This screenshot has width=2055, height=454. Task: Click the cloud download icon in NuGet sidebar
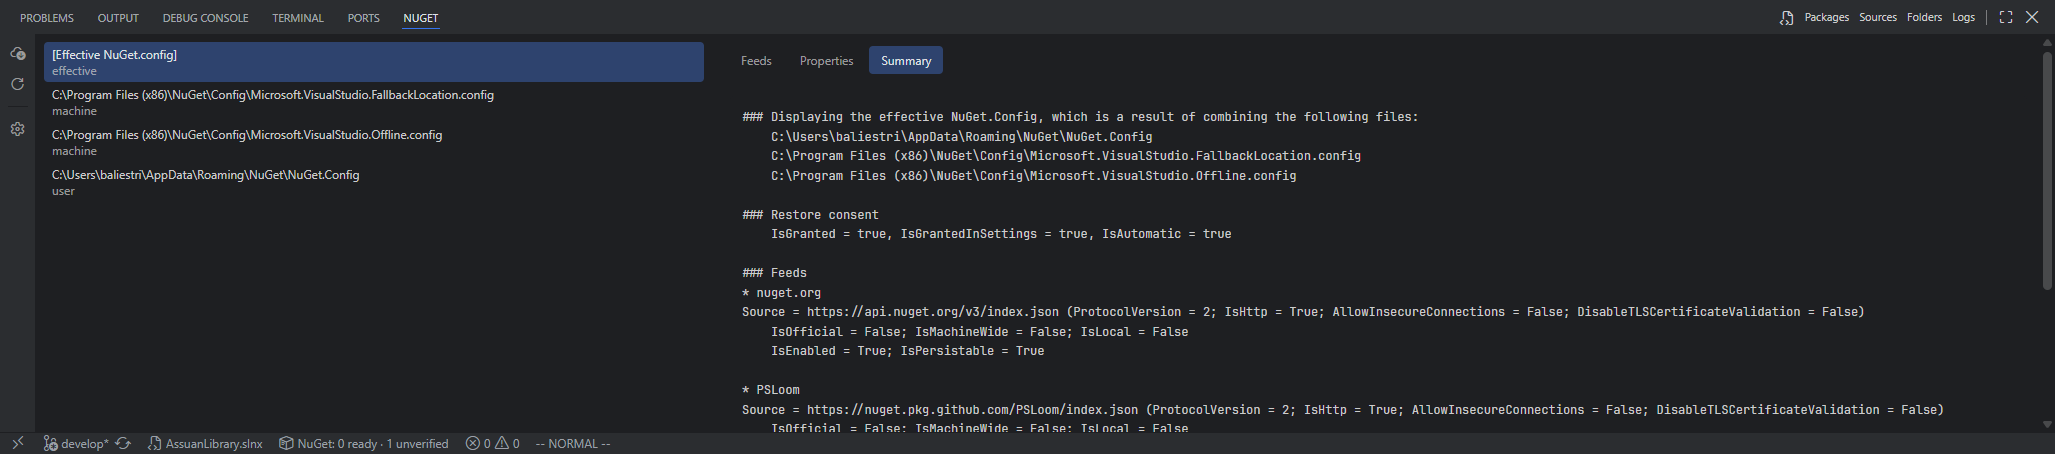(x=17, y=53)
